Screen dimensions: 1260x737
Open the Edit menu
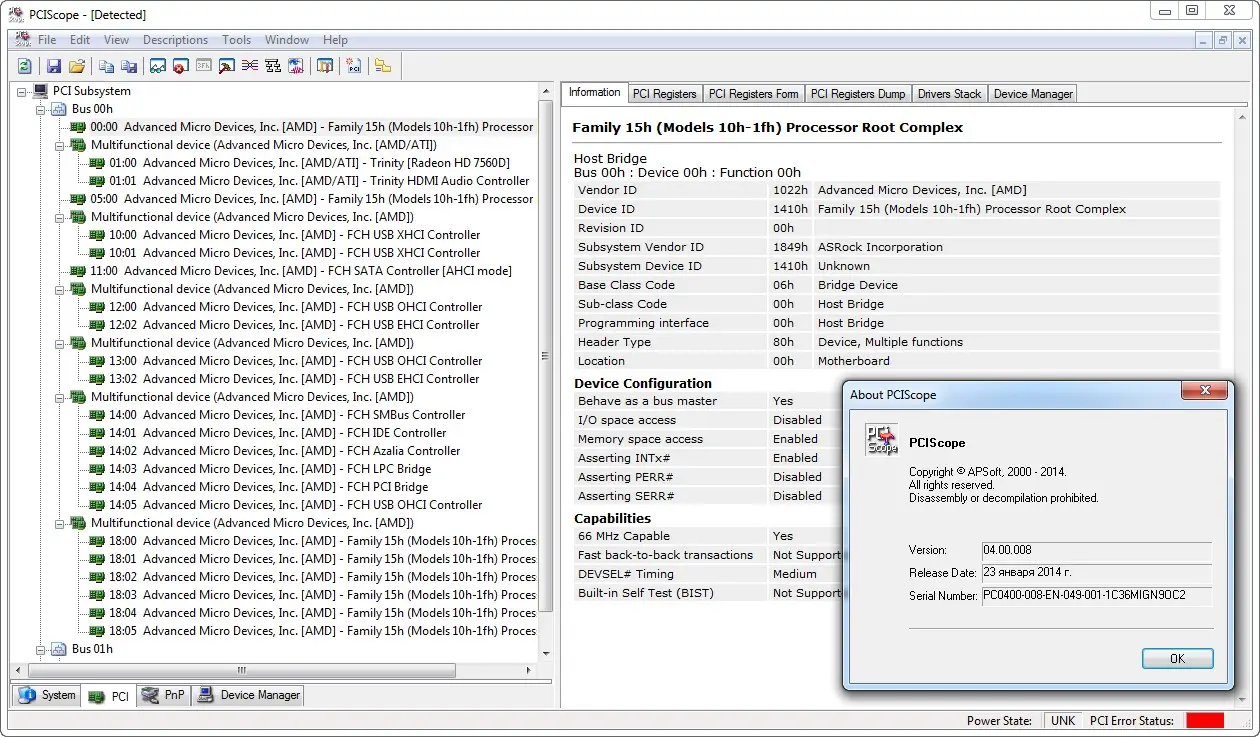(x=80, y=40)
